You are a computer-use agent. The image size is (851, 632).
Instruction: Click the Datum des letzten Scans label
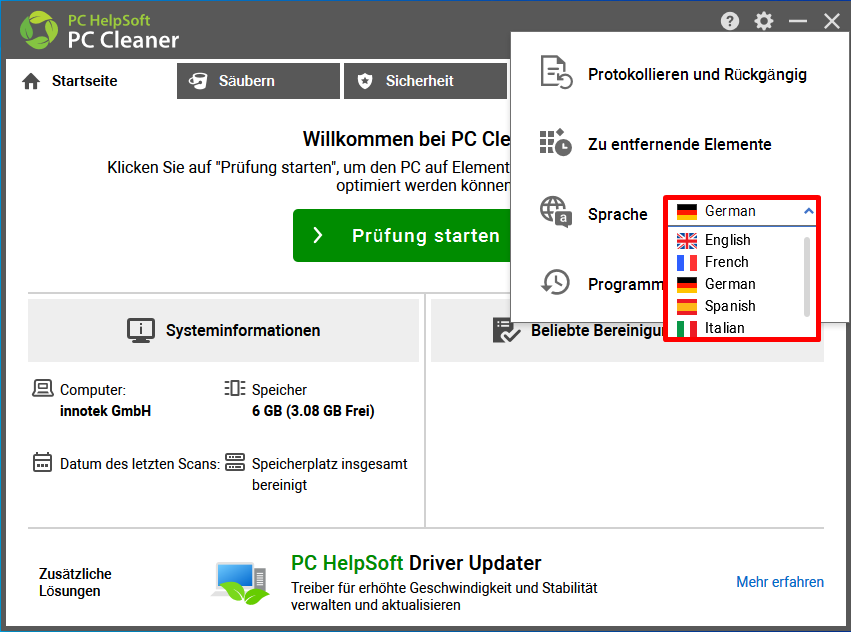pyautogui.click(x=140, y=464)
